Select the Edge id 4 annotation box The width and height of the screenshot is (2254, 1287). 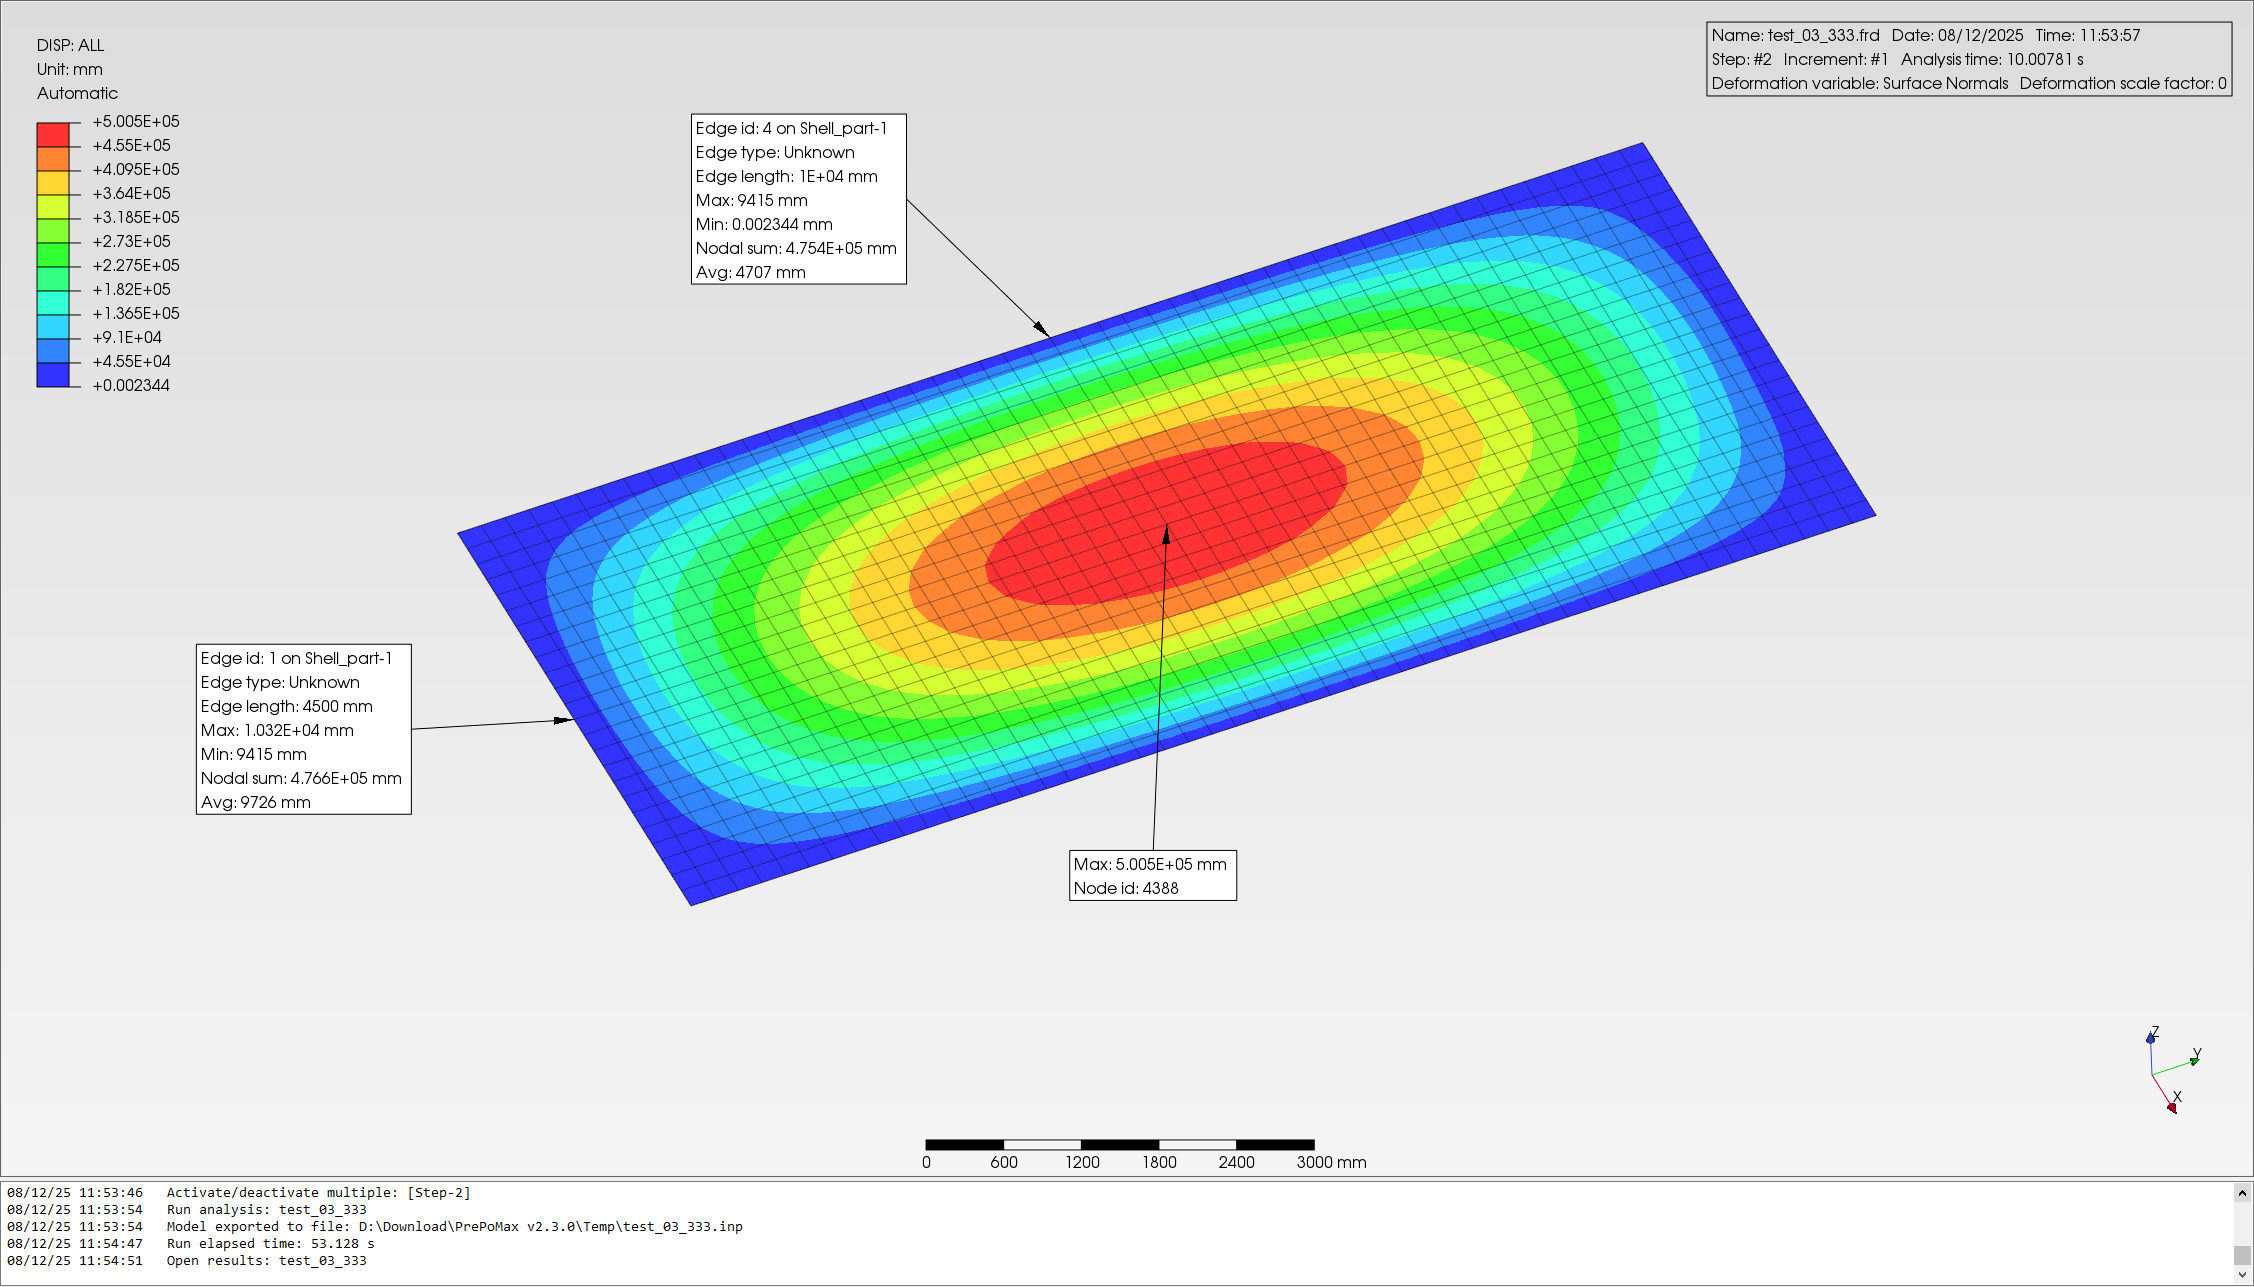click(798, 199)
